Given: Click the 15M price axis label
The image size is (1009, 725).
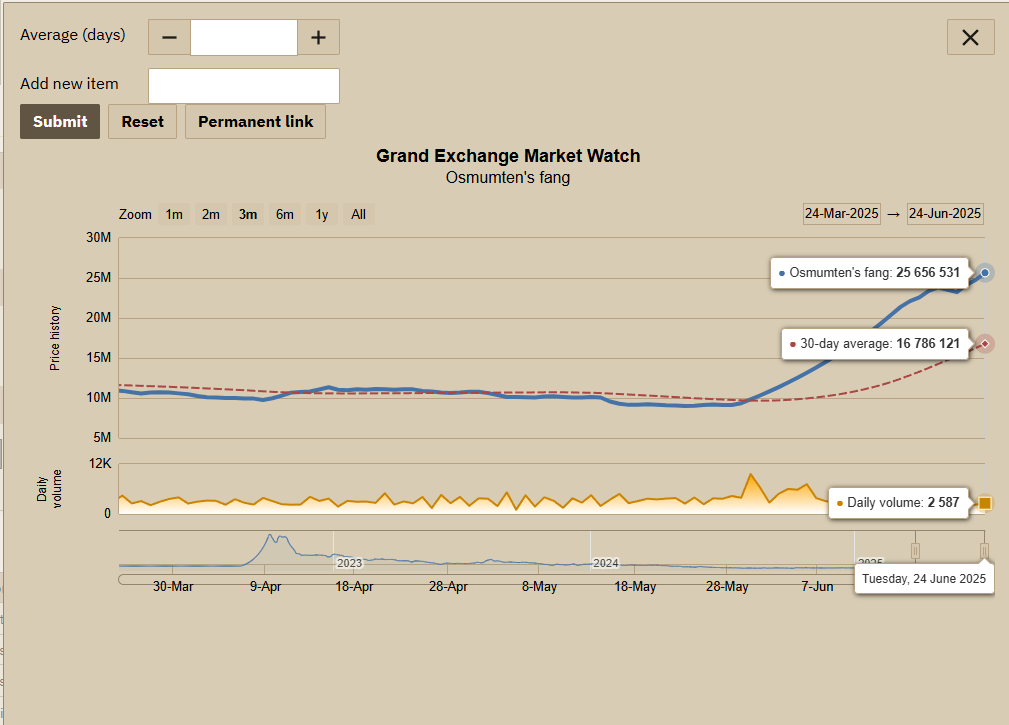Looking at the screenshot, I should coord(98,358).
